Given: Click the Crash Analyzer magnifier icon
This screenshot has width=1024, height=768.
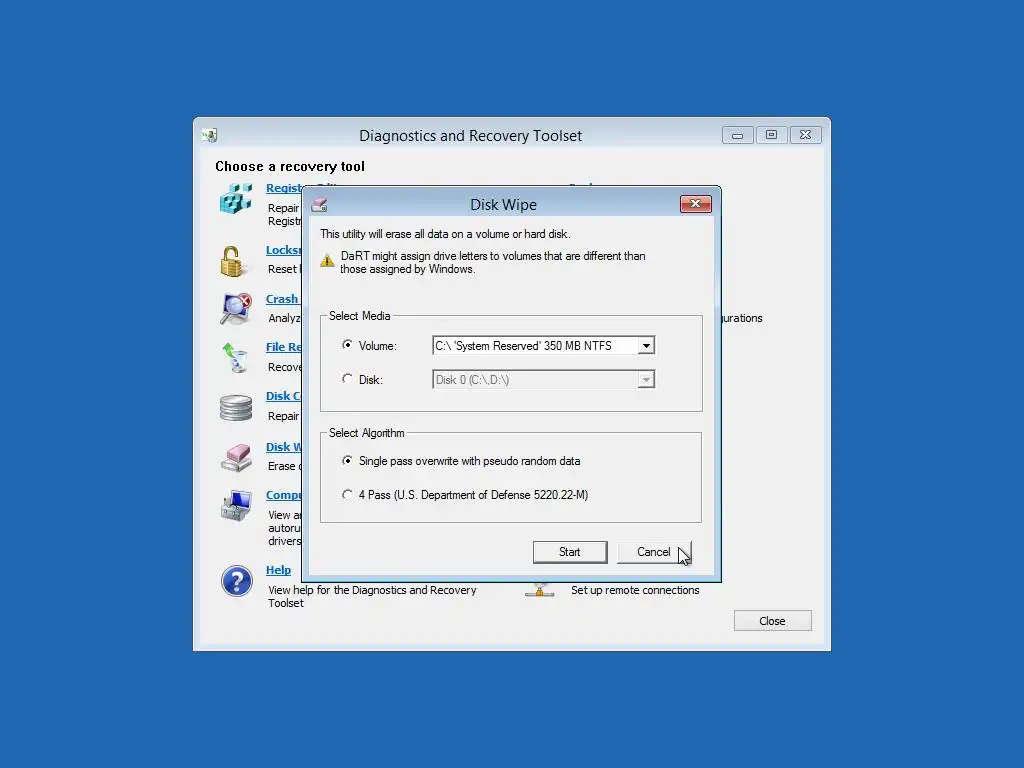Looking at the screenshot, I should (236, 309).
